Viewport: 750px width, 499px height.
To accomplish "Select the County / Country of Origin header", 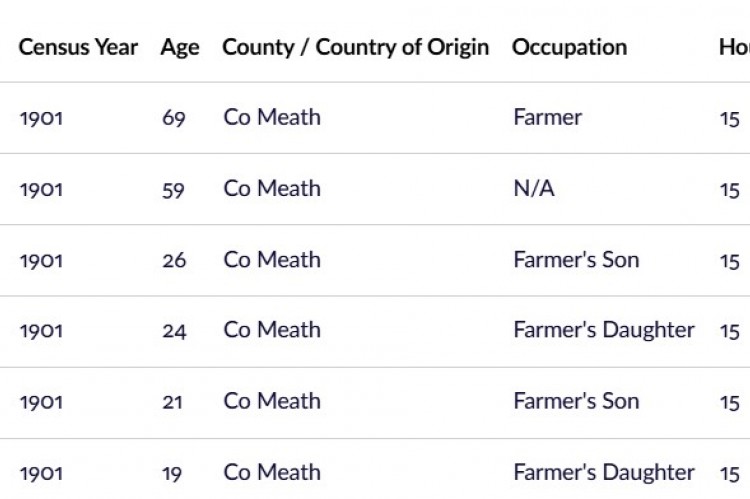I will click(x=355, y=47).
